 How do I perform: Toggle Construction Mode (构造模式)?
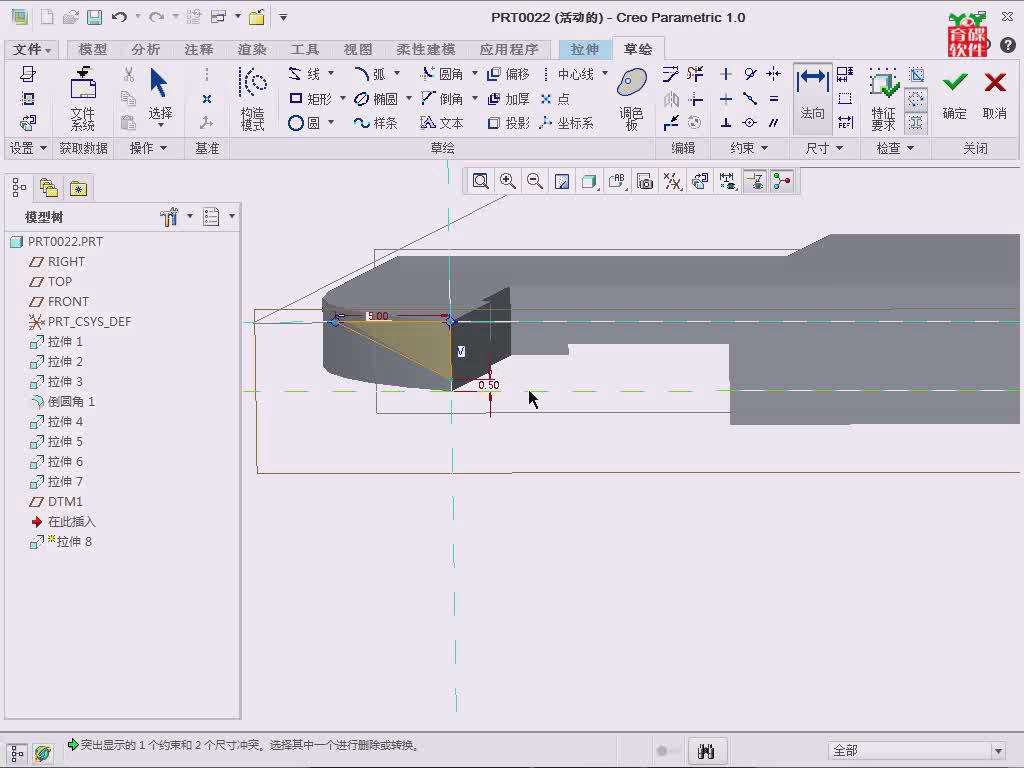[252, 98]
